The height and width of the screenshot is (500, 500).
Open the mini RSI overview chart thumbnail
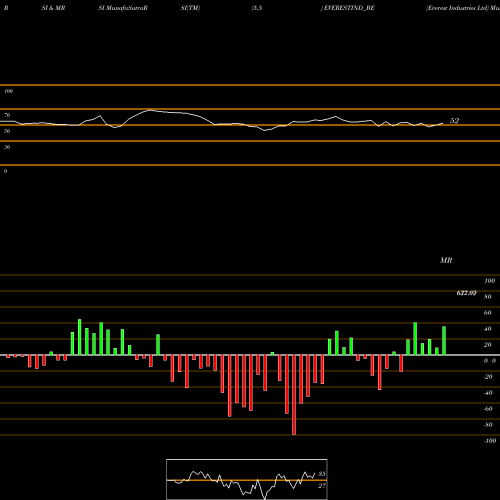[x=247, y=479]
